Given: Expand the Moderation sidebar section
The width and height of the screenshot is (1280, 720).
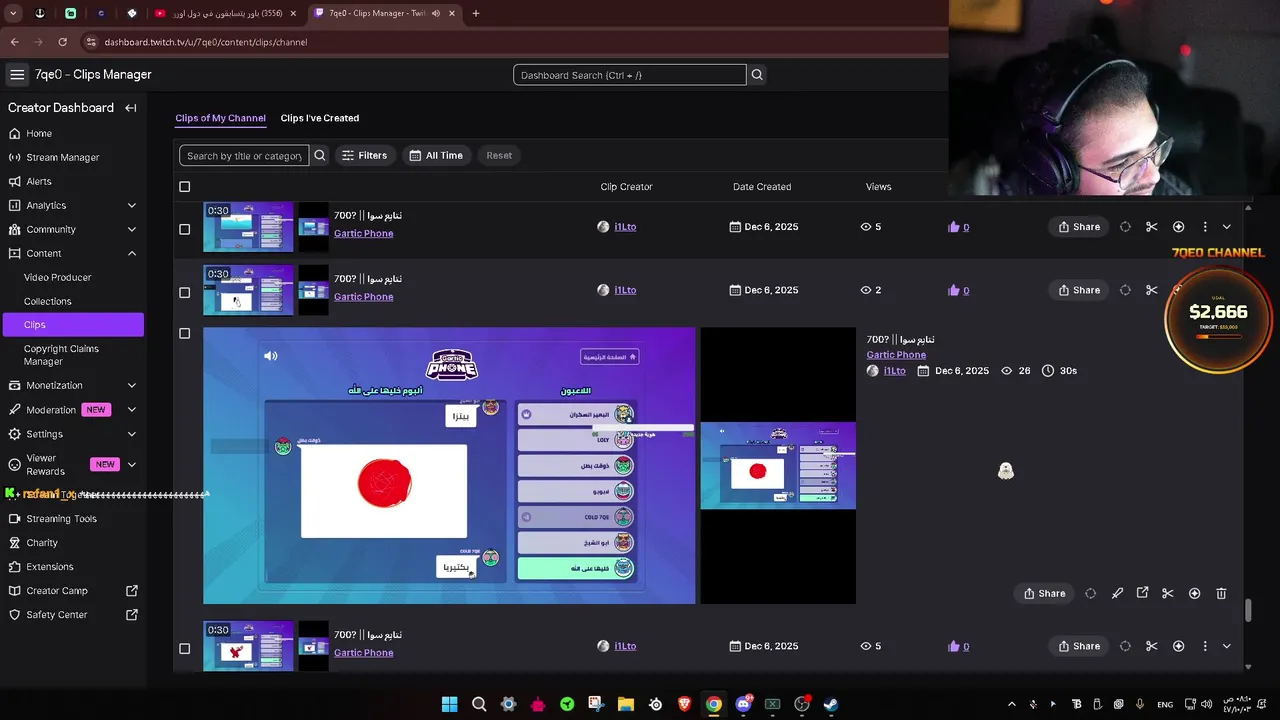Looking at the screenshot, I should click(132, 410).
